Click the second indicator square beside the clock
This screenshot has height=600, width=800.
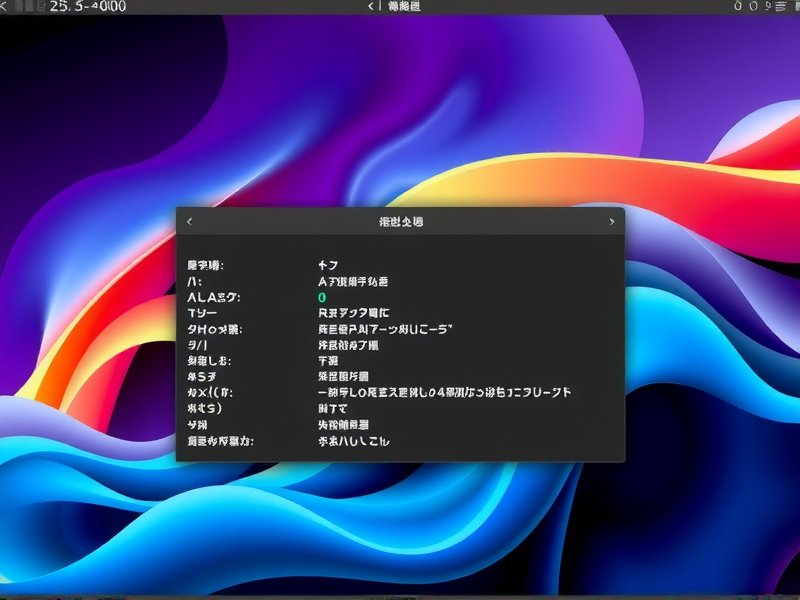click(28, 7)
